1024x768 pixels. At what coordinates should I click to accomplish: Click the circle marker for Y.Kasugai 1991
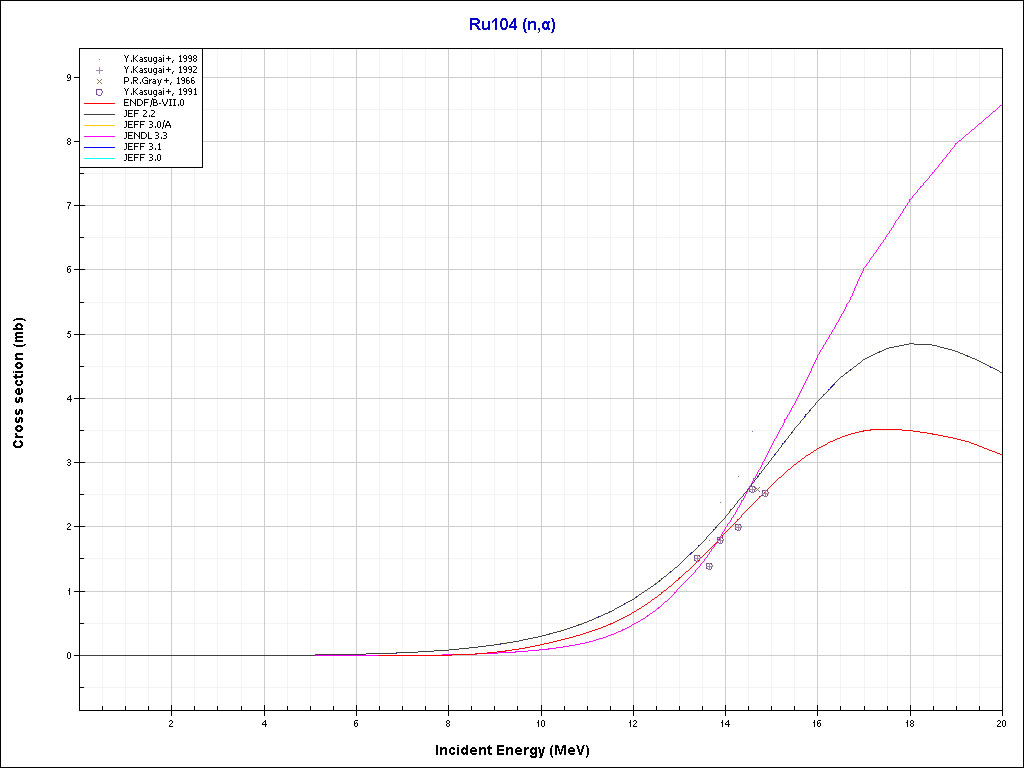pos(100,92)
